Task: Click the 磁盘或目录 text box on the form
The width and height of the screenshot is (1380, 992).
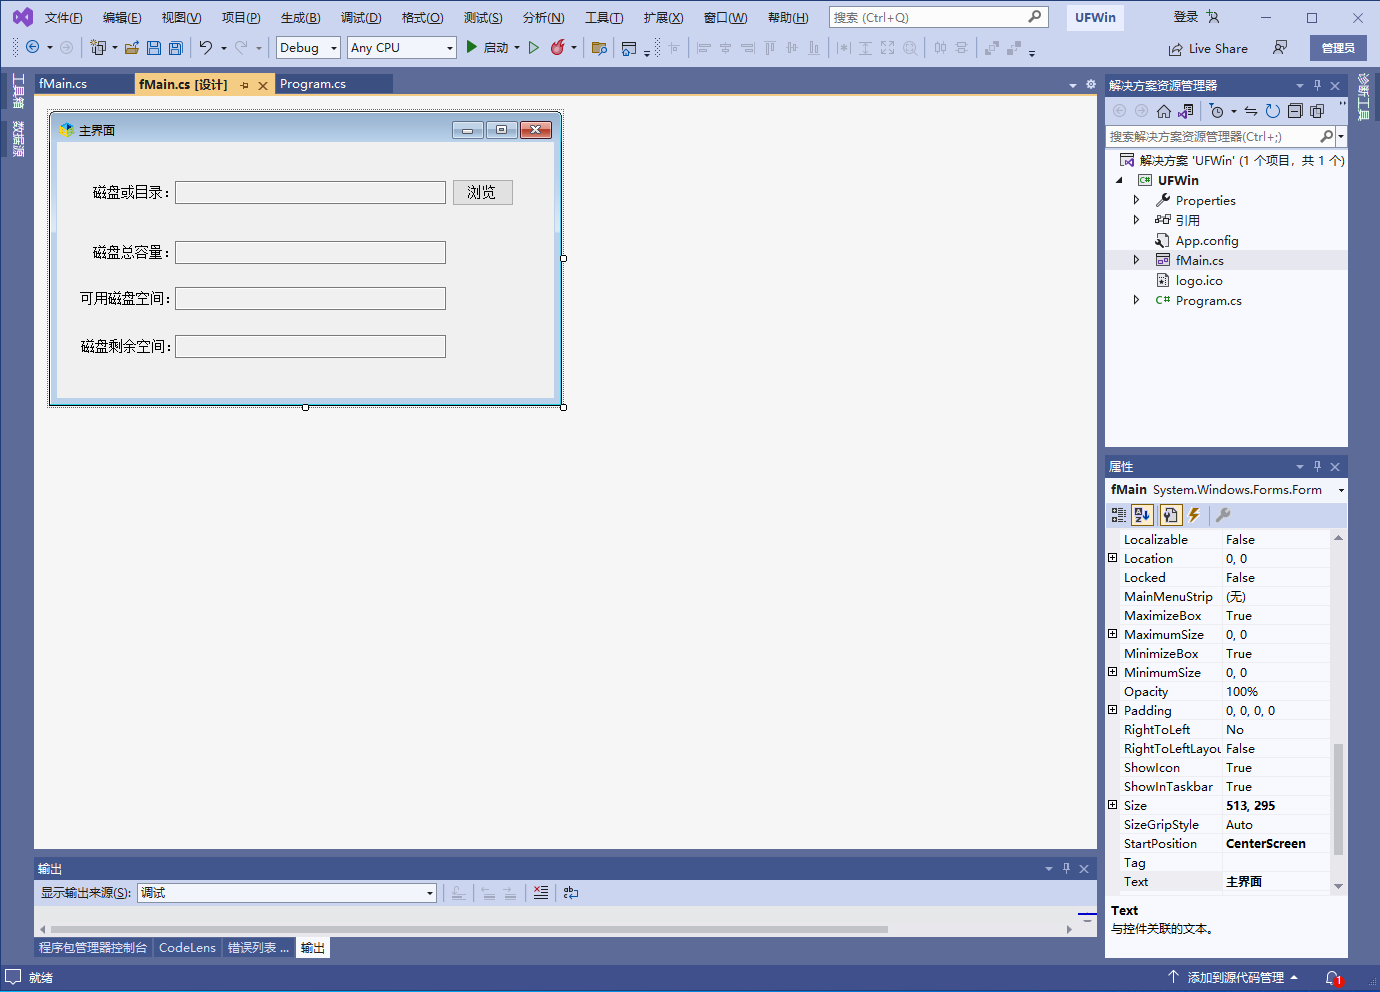Action: click(x=310, y=192)
